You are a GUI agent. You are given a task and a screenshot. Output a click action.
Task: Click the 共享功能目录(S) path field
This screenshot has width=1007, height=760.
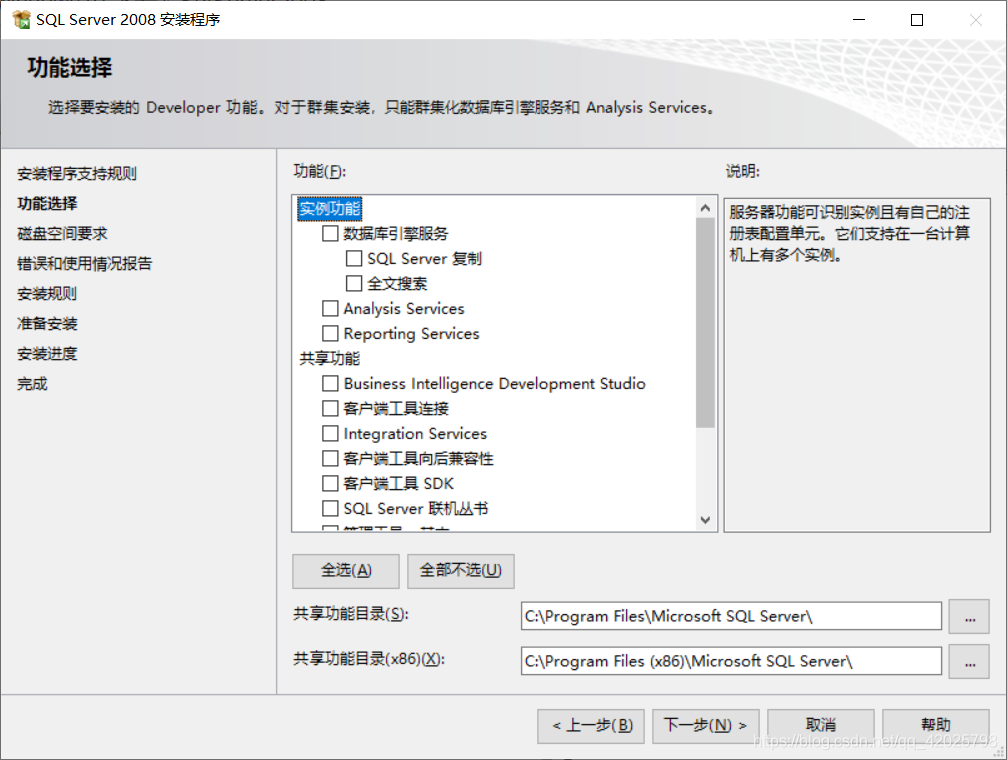(x=731, y=616)
